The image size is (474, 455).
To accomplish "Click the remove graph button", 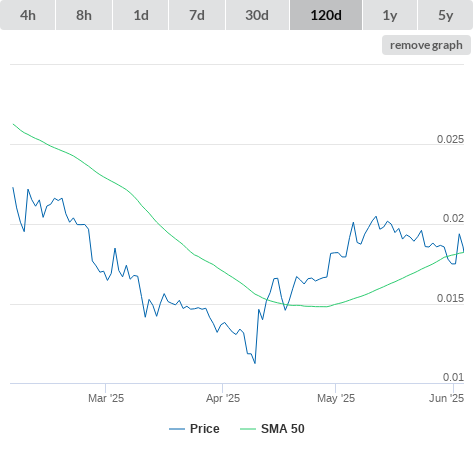I will click(426, 45).
